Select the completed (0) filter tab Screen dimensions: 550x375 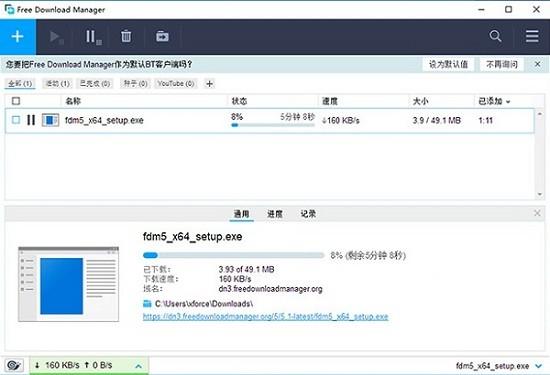95,83
